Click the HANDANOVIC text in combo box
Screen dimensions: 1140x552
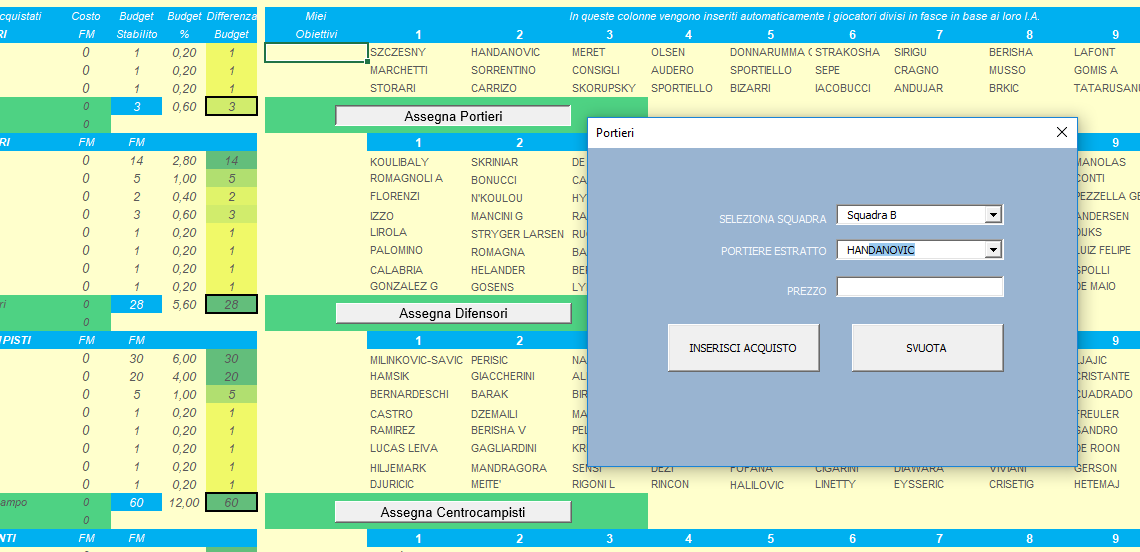880,250
